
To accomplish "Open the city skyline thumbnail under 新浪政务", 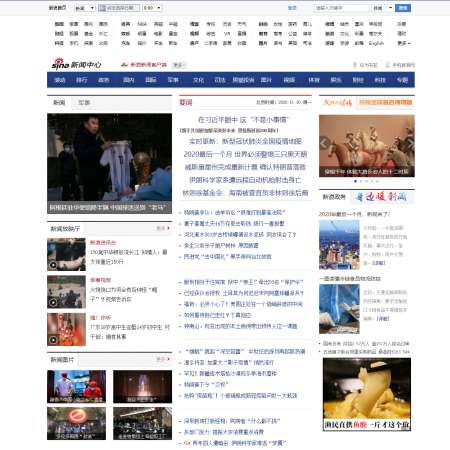I will pyautogui.click(x=339, y=245).
